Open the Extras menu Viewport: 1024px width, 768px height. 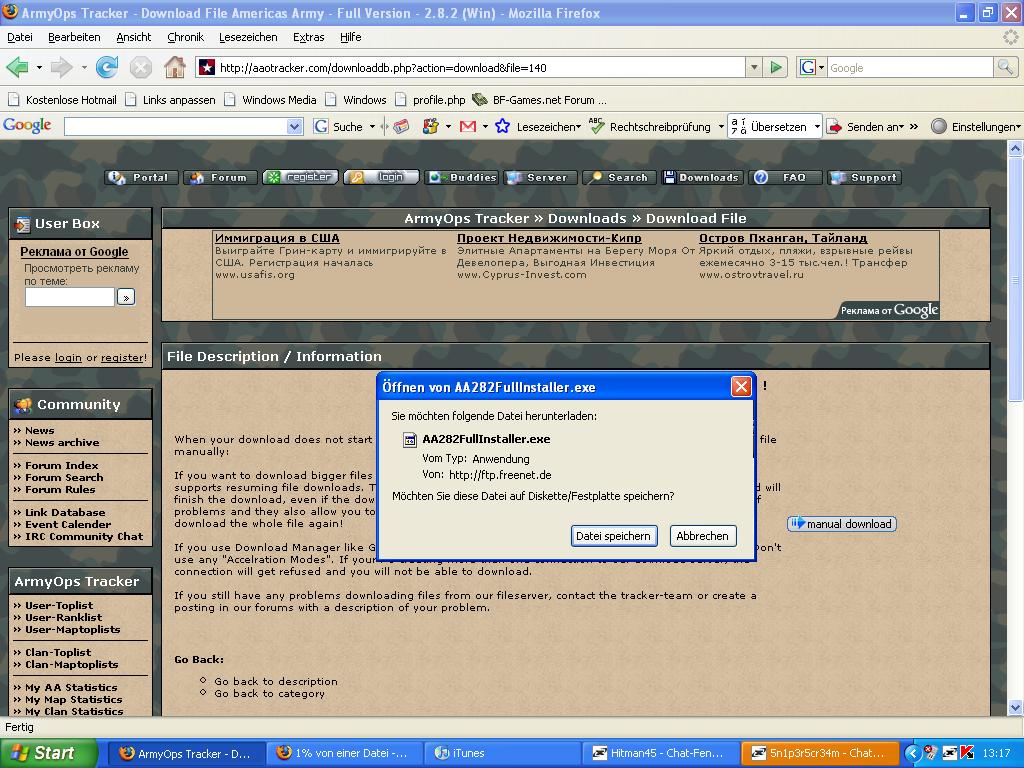(x=309, y=37)
